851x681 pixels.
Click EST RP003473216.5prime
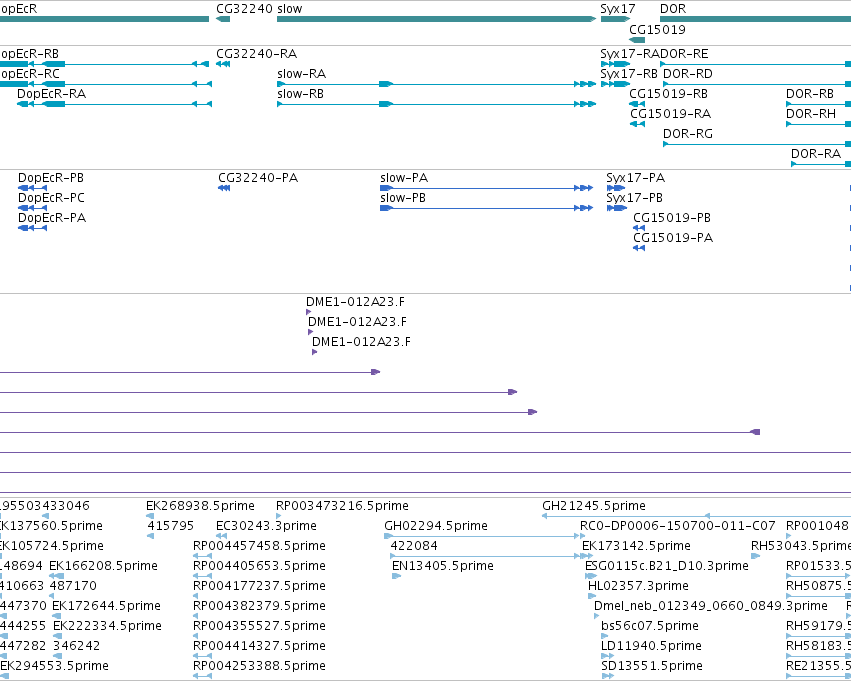(x=342, y=506)
